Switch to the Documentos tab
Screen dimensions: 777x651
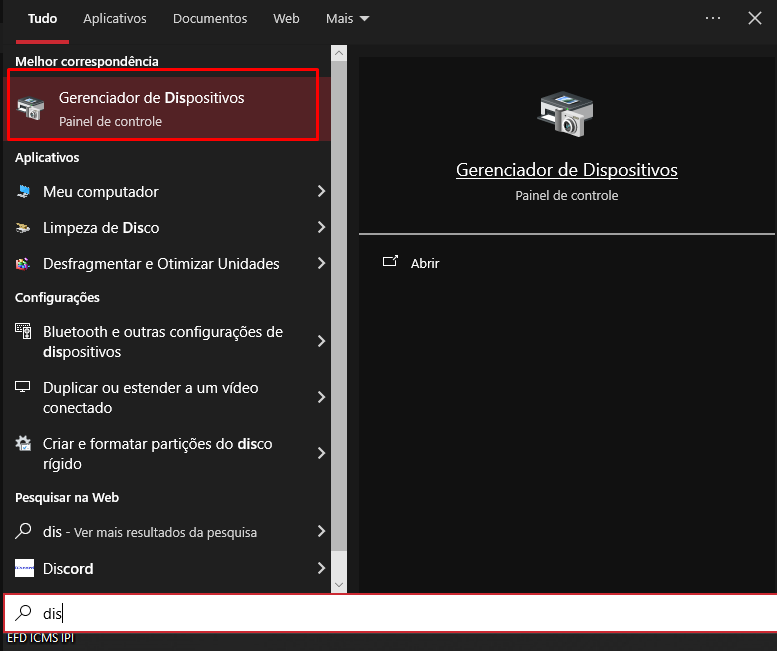tap(210, 19)
